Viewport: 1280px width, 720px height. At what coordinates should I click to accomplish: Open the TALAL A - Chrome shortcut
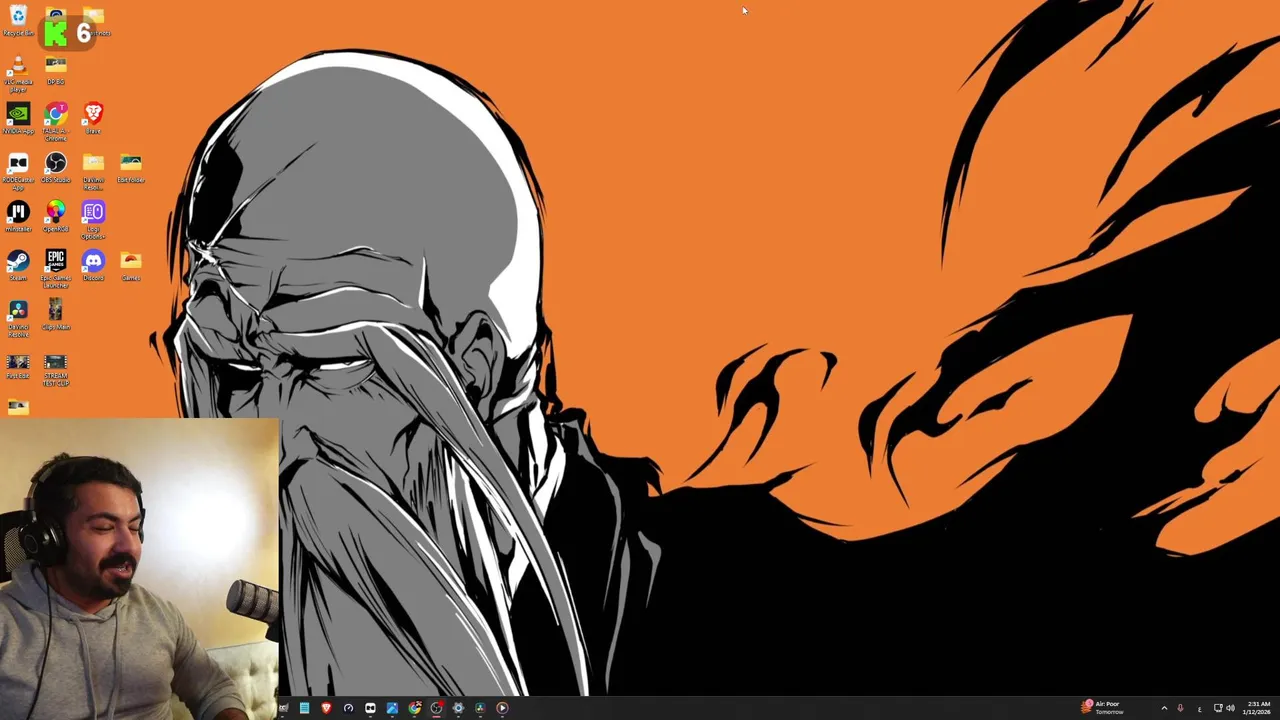[x=55, y=122]
